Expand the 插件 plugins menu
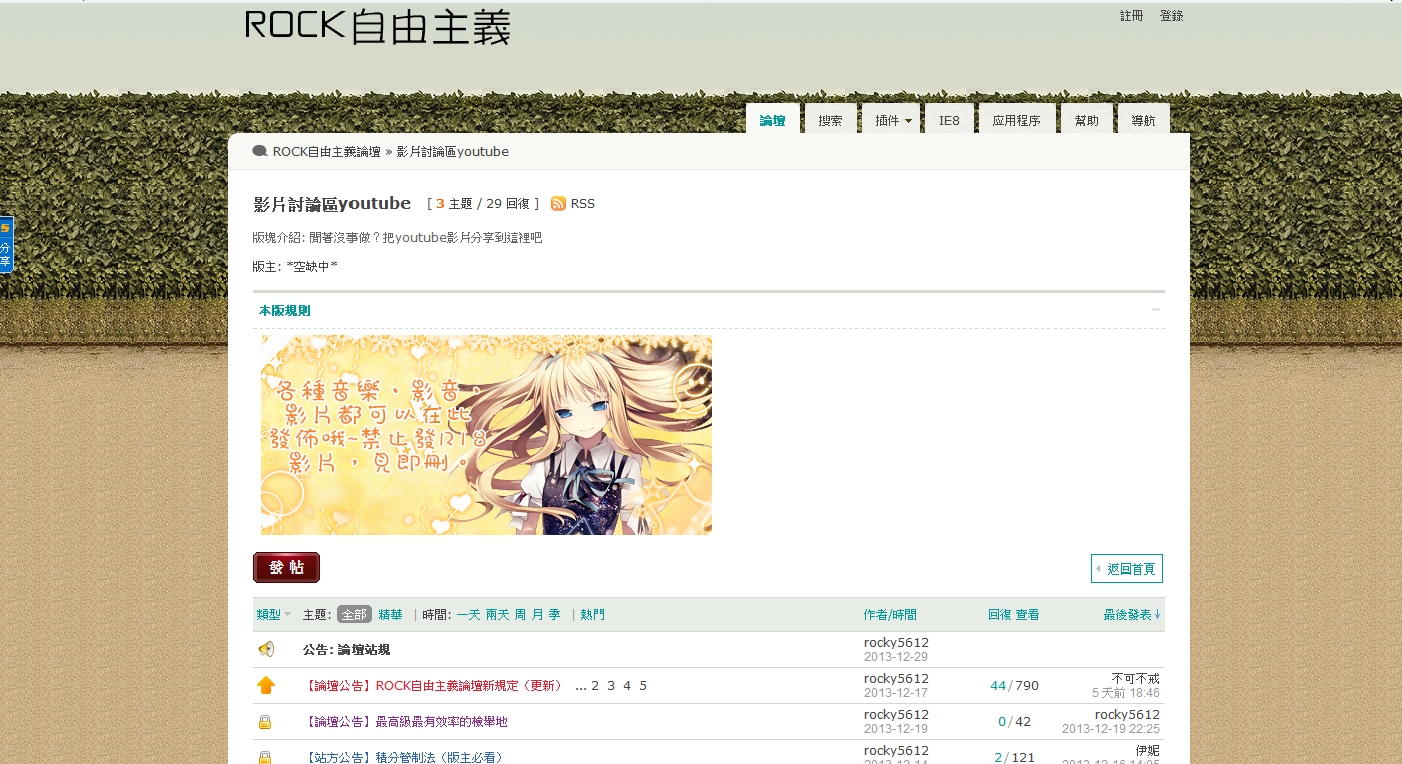Image resolution: width=1402 pixels, height=764 pixels. (891, 120)
